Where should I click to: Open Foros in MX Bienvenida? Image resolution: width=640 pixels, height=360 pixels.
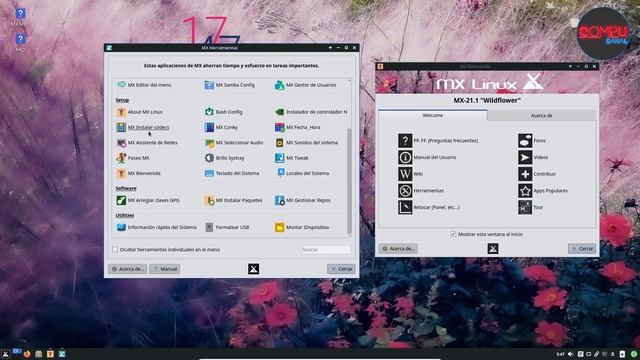[x=532, y=141]
